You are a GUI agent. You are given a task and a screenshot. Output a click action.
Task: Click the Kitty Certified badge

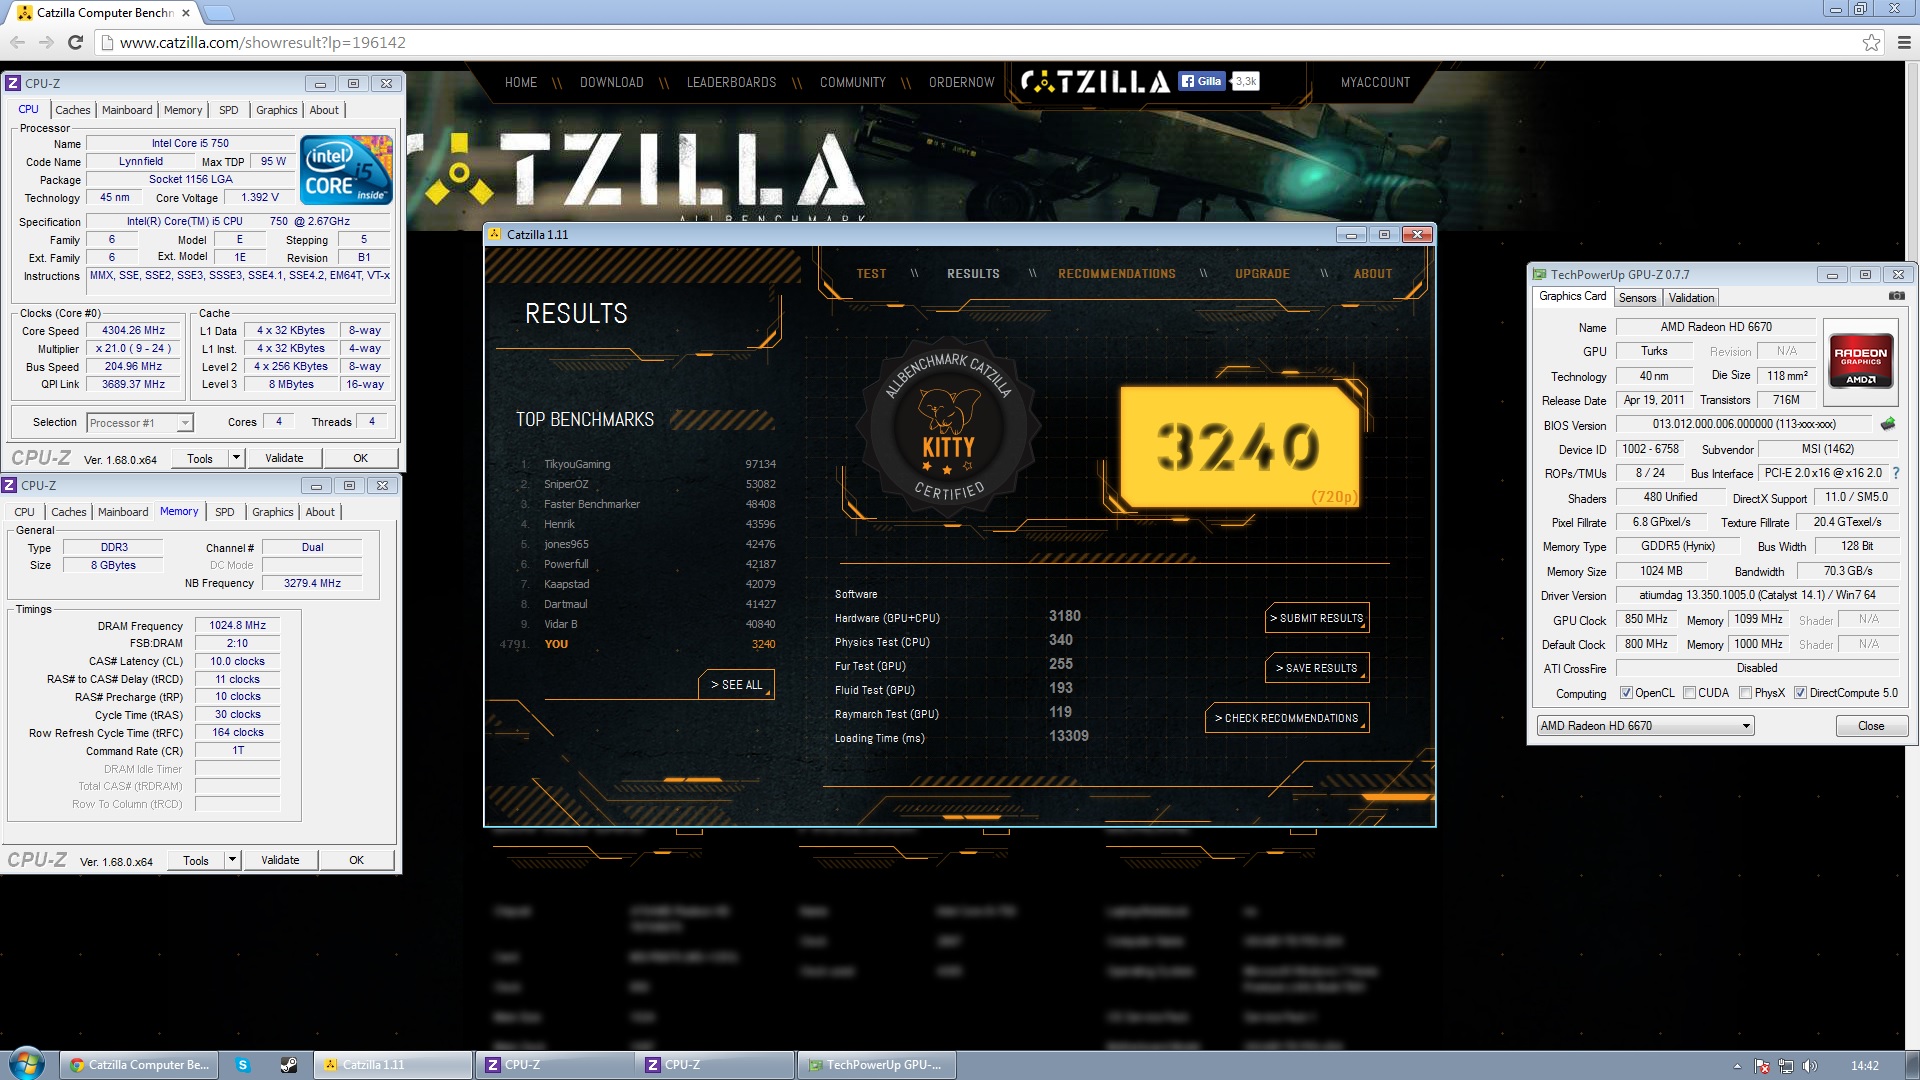pos(947,428)
